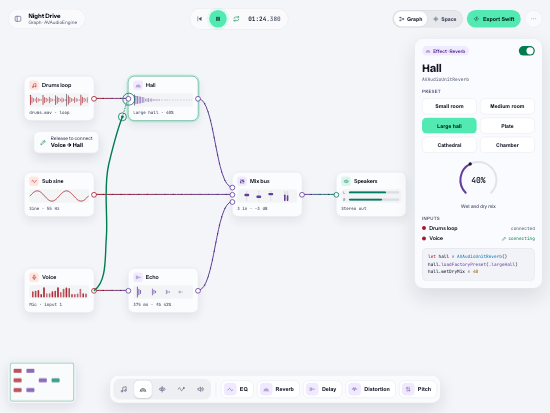Add a Distortion effect node
This screenshot has width=550, height=413.
370,389
